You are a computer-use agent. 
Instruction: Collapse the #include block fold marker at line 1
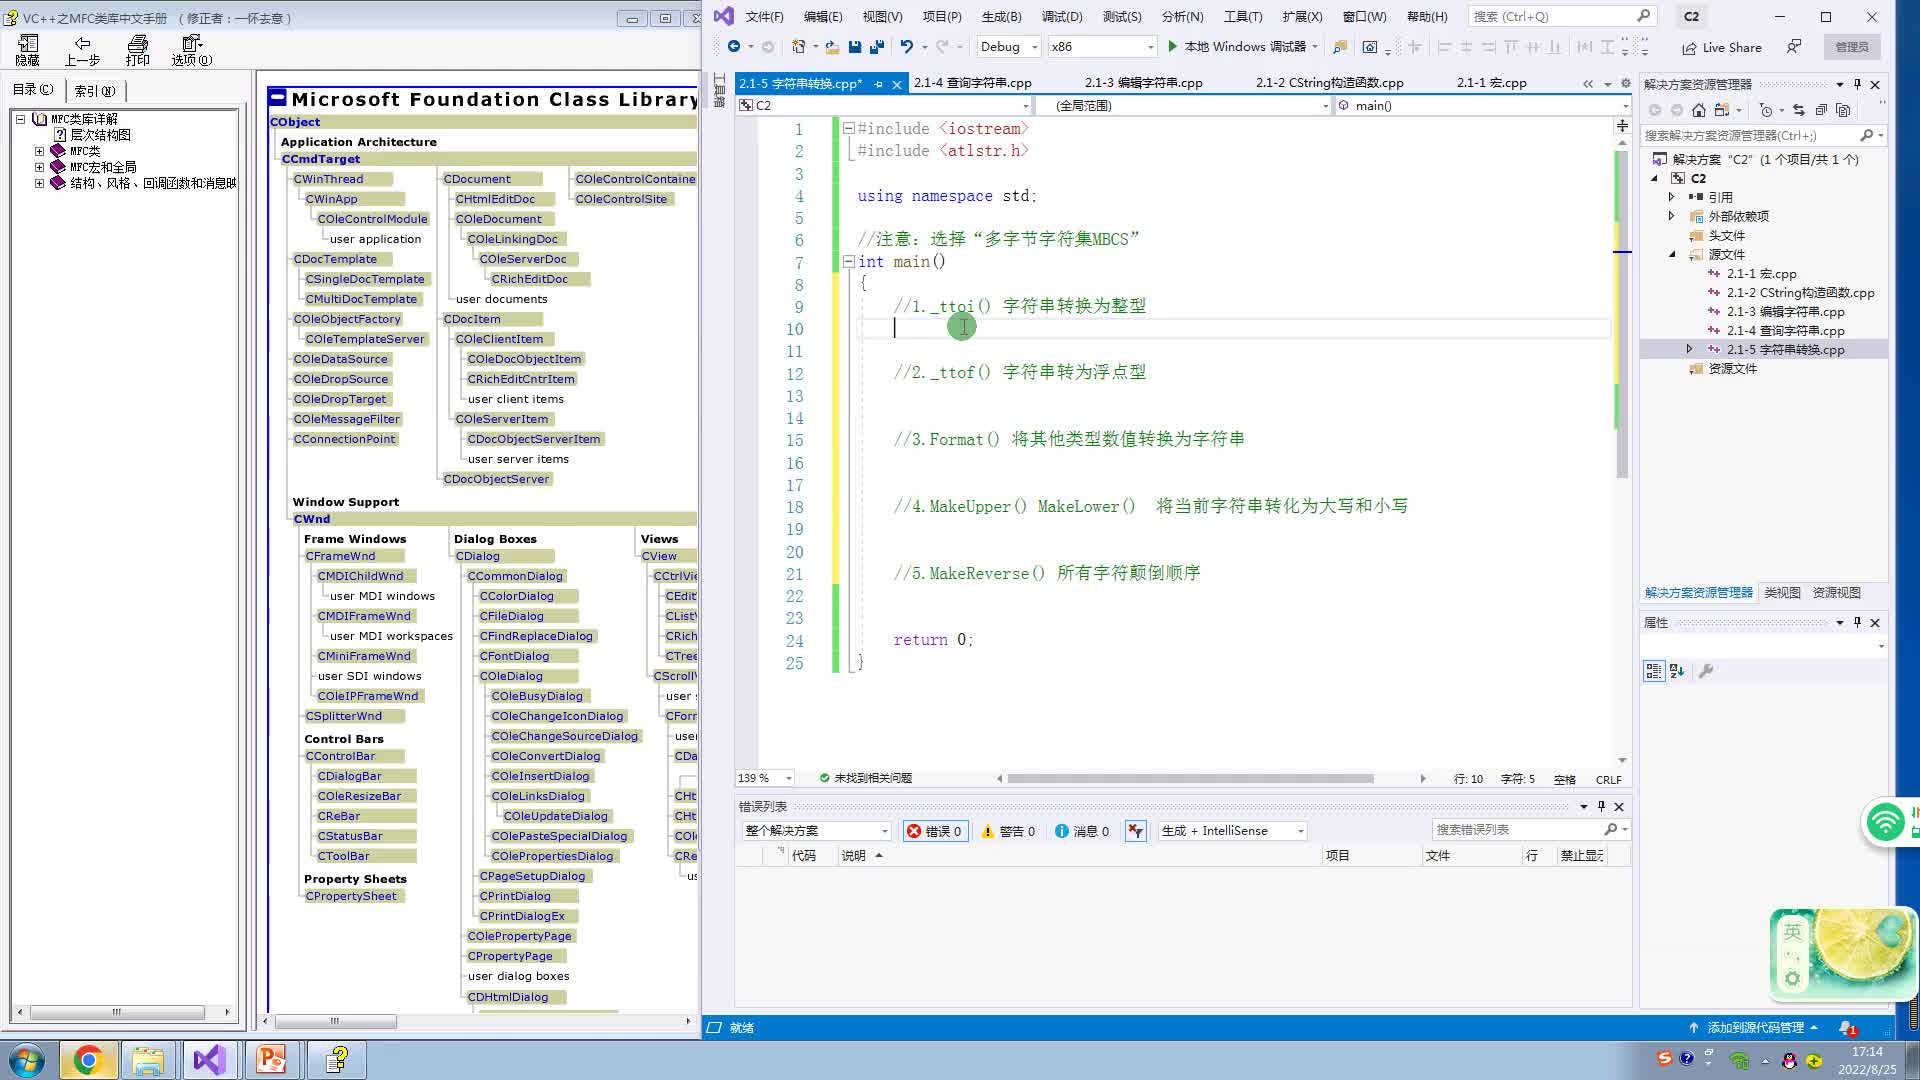point(848,128)
